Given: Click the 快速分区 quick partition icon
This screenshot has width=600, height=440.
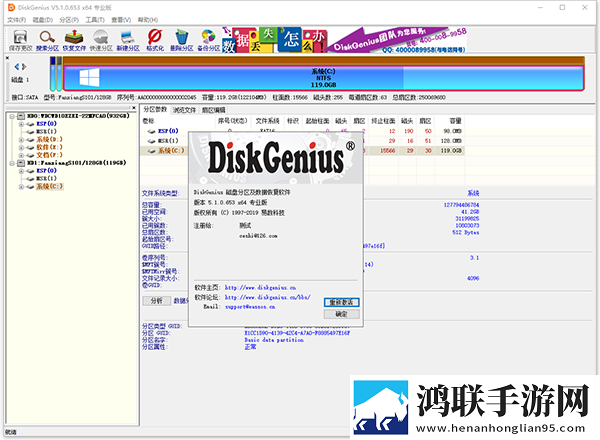Looking at the screenshot, I should pyautogui.click(x=101, y=40).
